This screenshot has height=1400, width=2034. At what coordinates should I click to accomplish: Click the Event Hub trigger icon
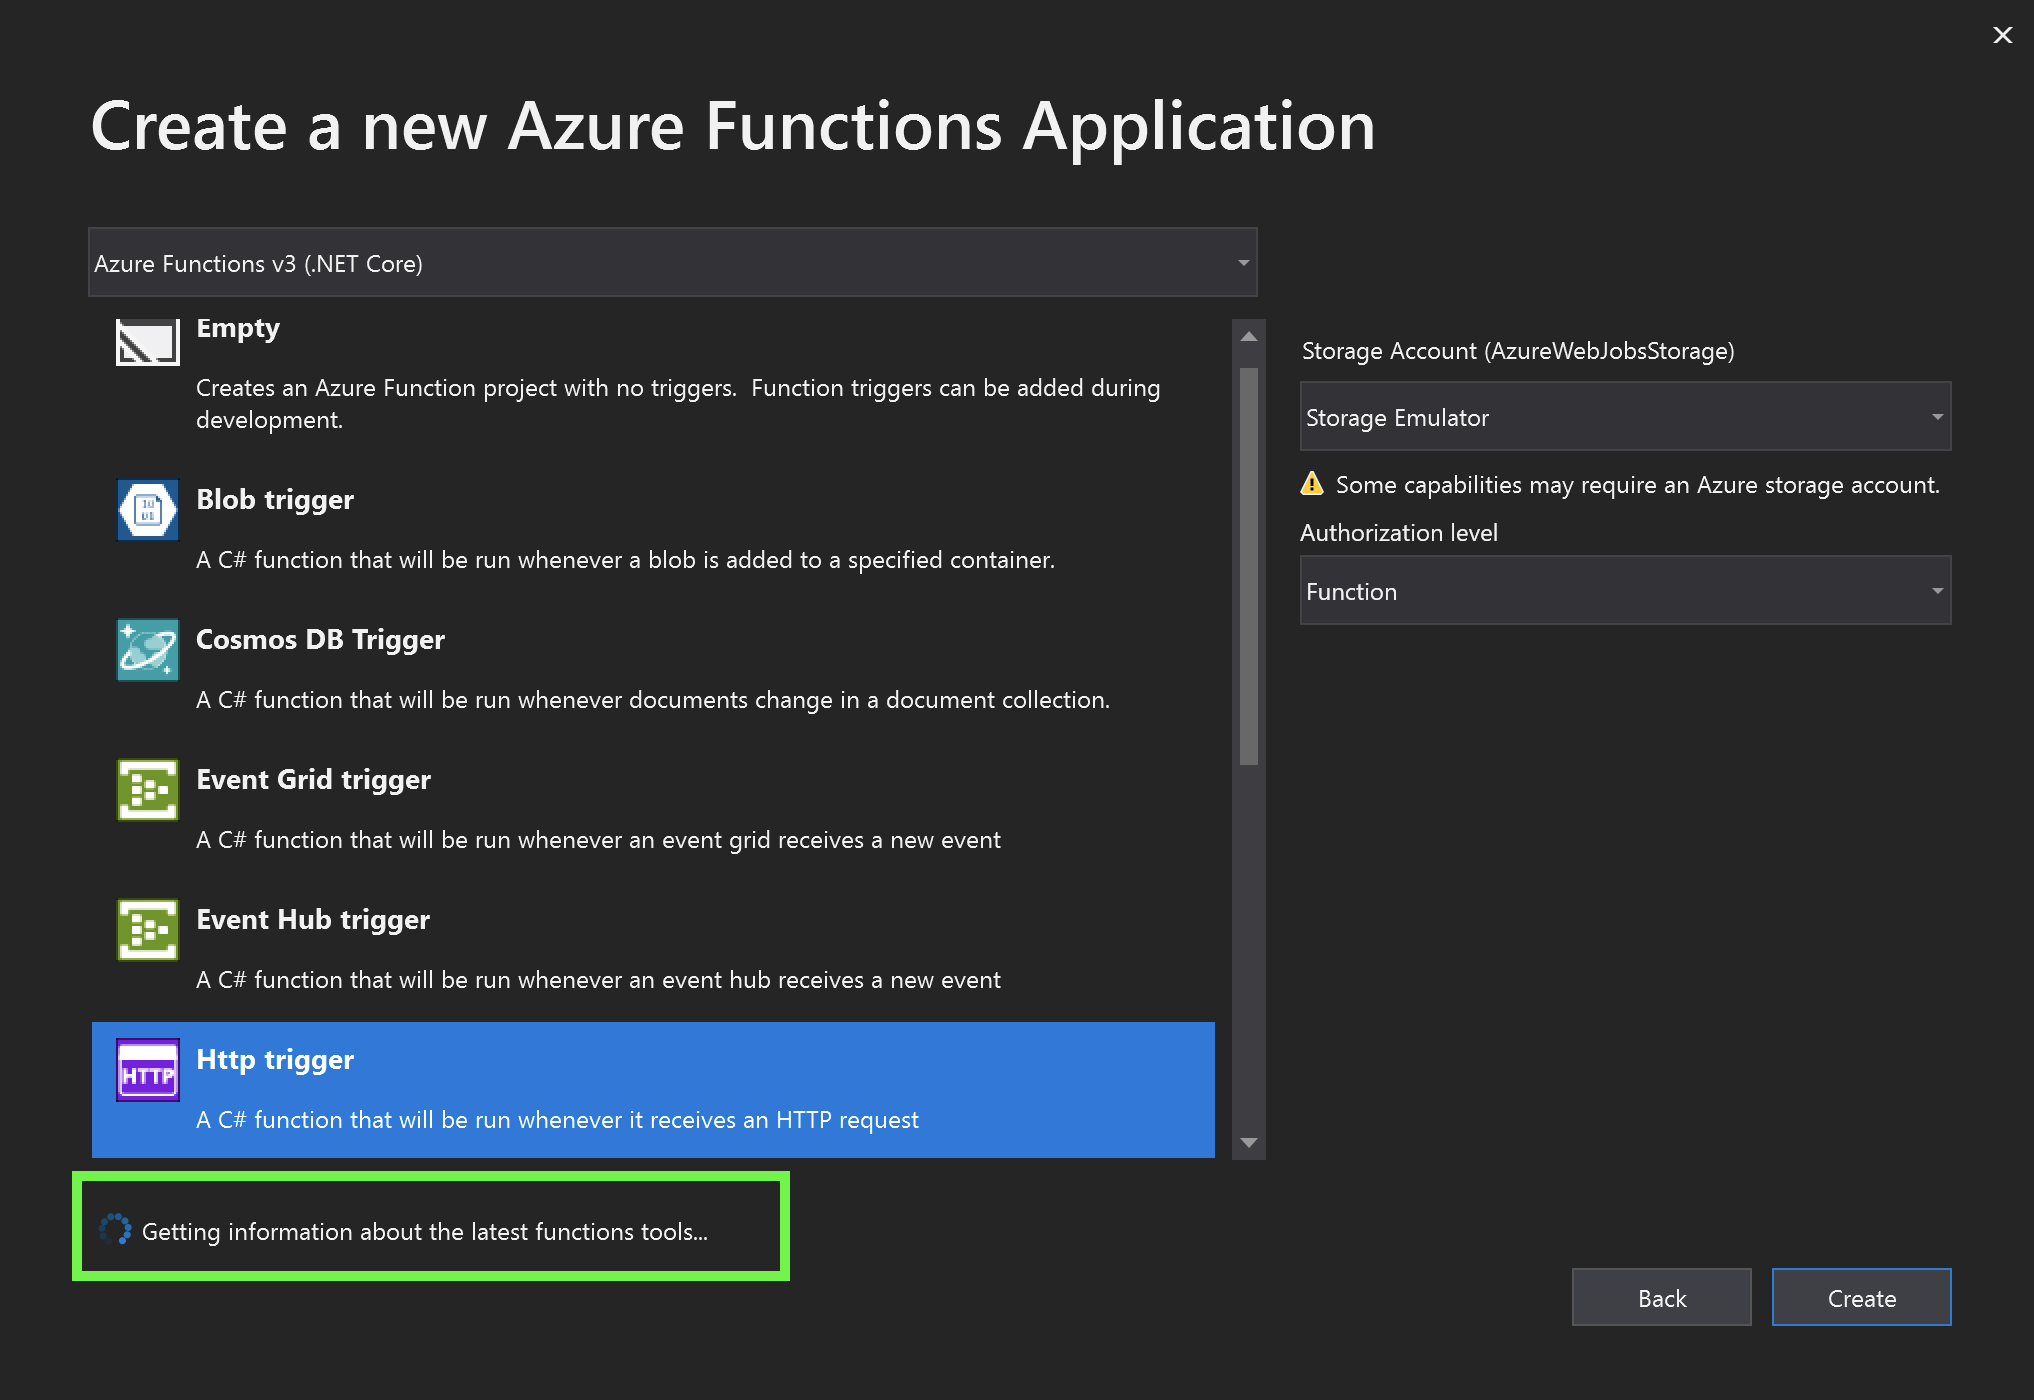pyautogui.click(x=147, y=930)
